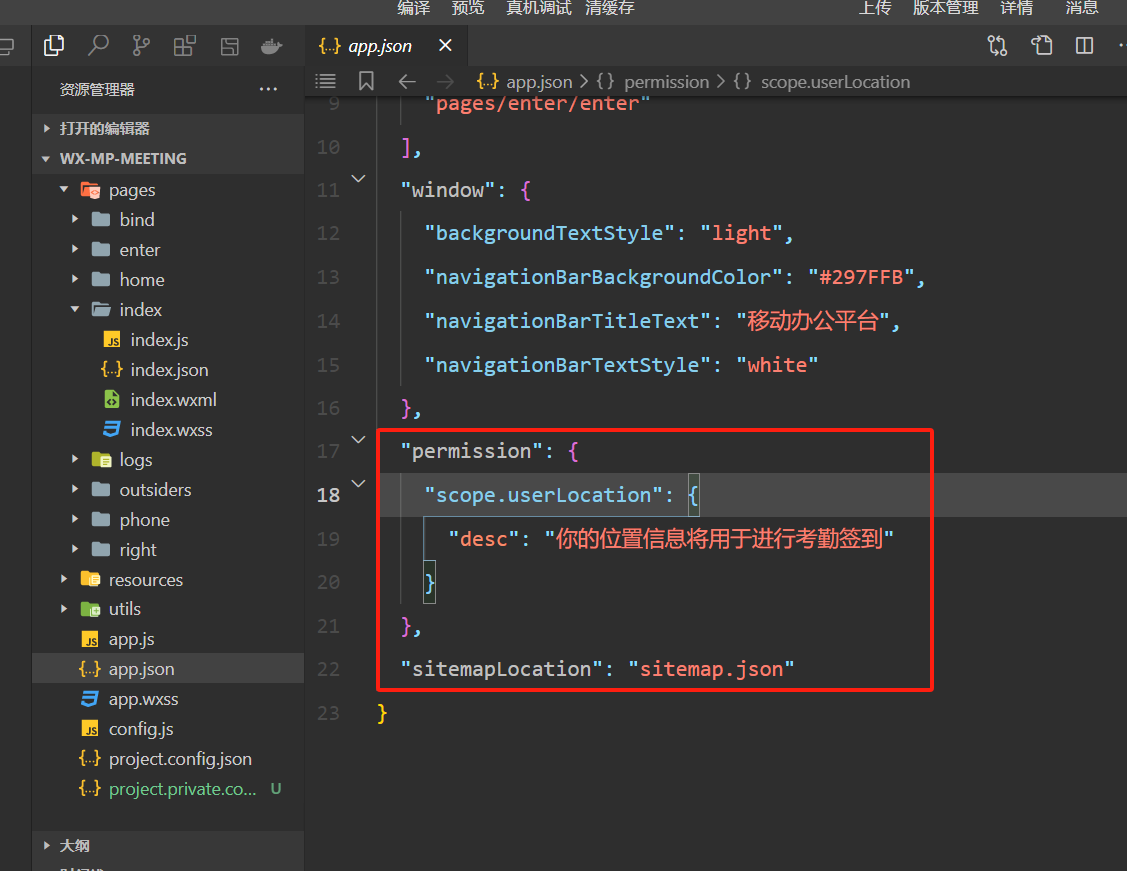Click the back navigation arrow
Screen dimensions: 1127x871
click(406, 81)
